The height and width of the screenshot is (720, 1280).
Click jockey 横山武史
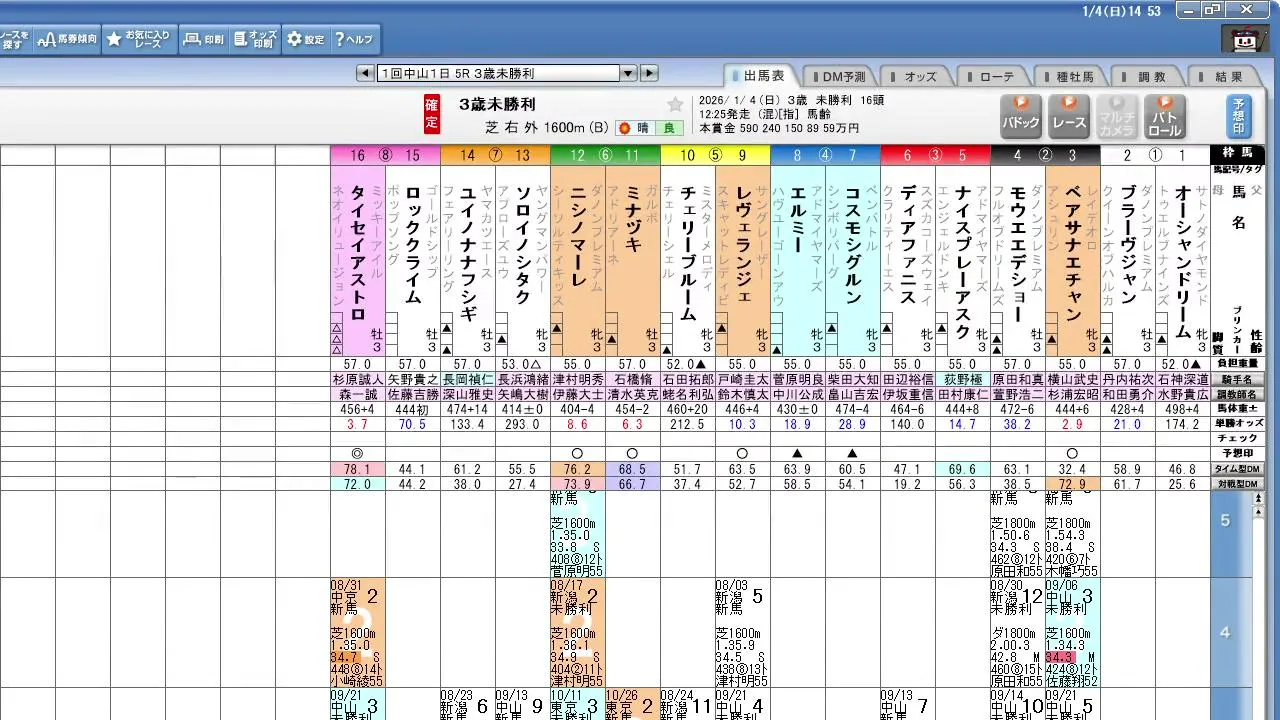pos(1073,380)
